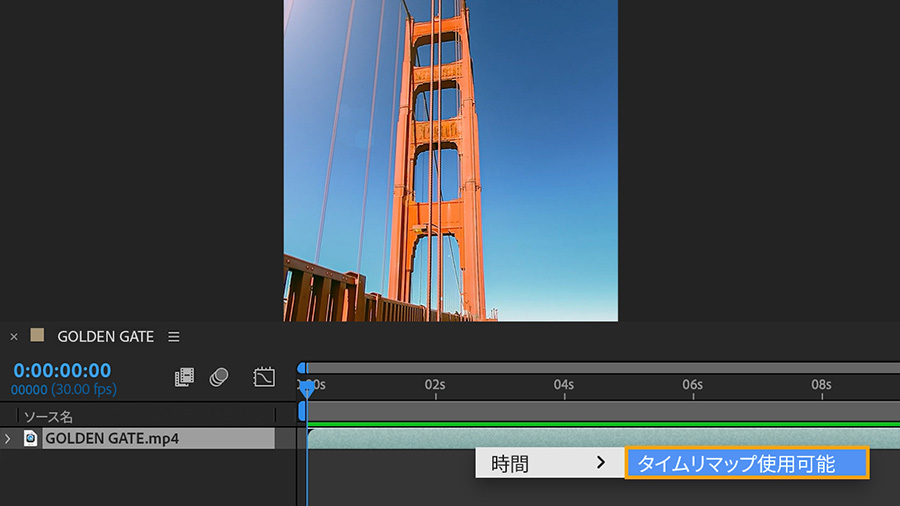The height and width of the screenshot is (506, 900).
Task: Toggle the motion blur switch icon
Action: (219, 377)
